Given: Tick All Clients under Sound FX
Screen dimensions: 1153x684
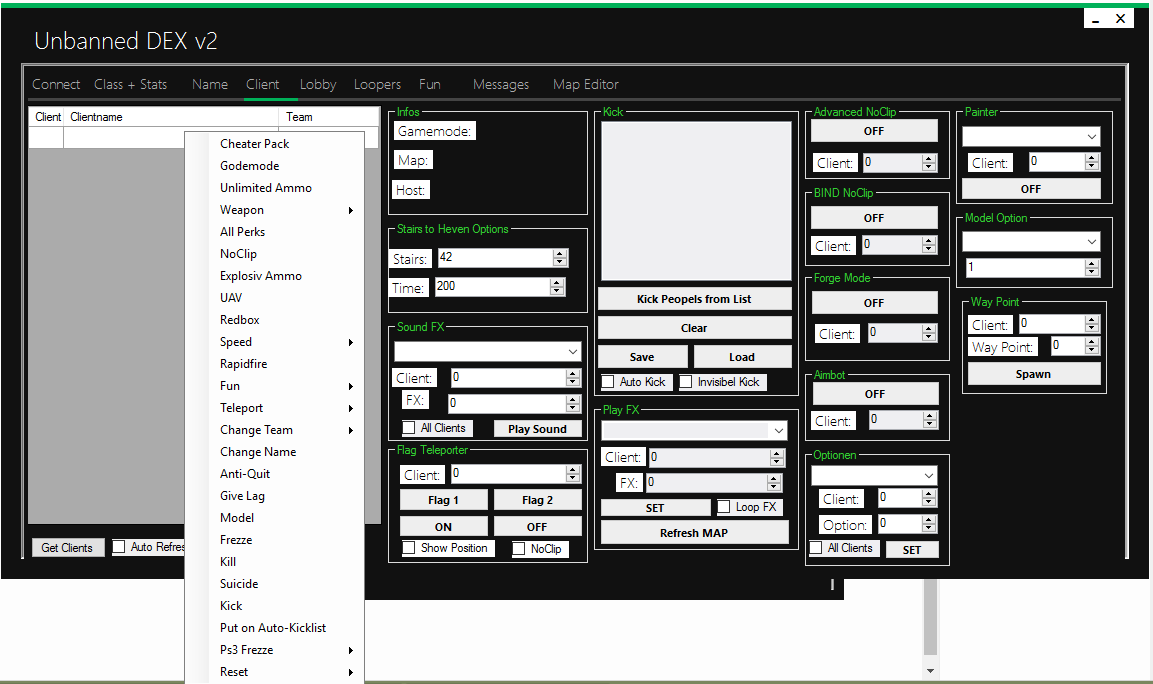Looking at the screenshot, I should coord(409,428).
